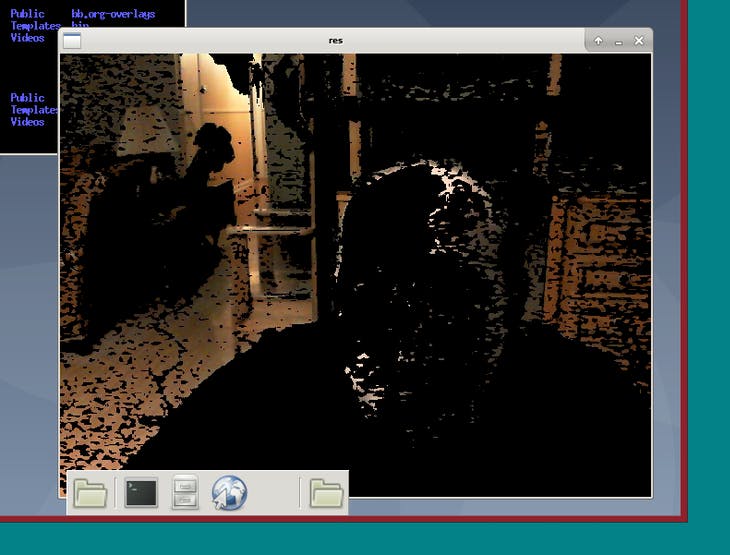The height and width of the screenshot is (555, 730).
Task: Open the folder icon left of the terminal launcher
Action: tap(90, 493)
